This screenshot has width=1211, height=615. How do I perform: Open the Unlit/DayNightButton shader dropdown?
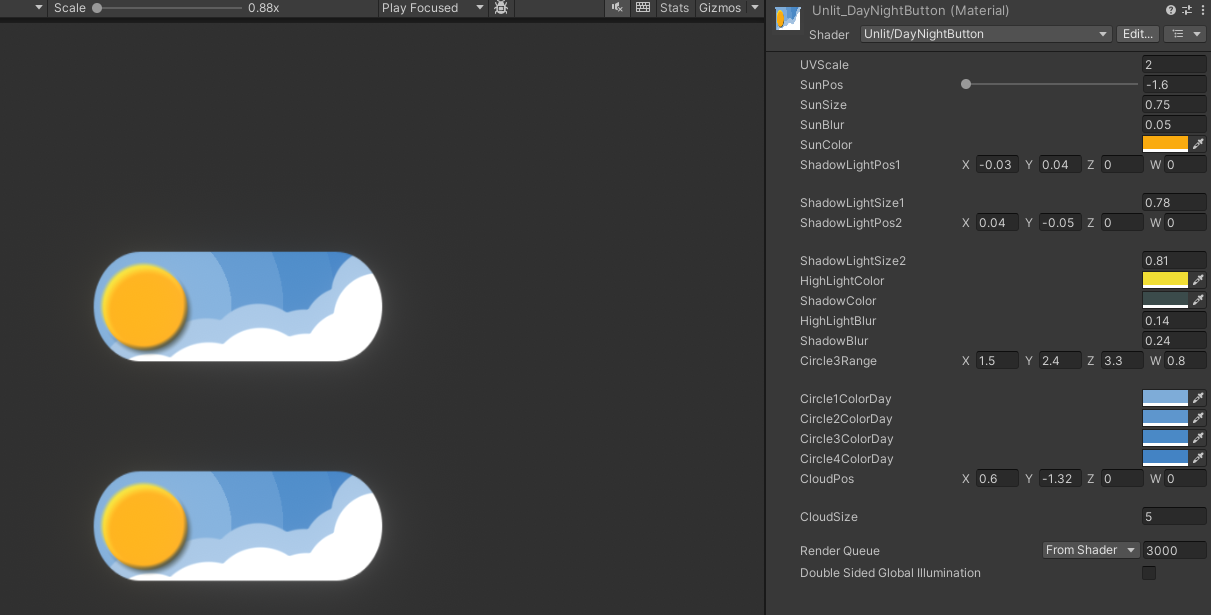point(986,34)
